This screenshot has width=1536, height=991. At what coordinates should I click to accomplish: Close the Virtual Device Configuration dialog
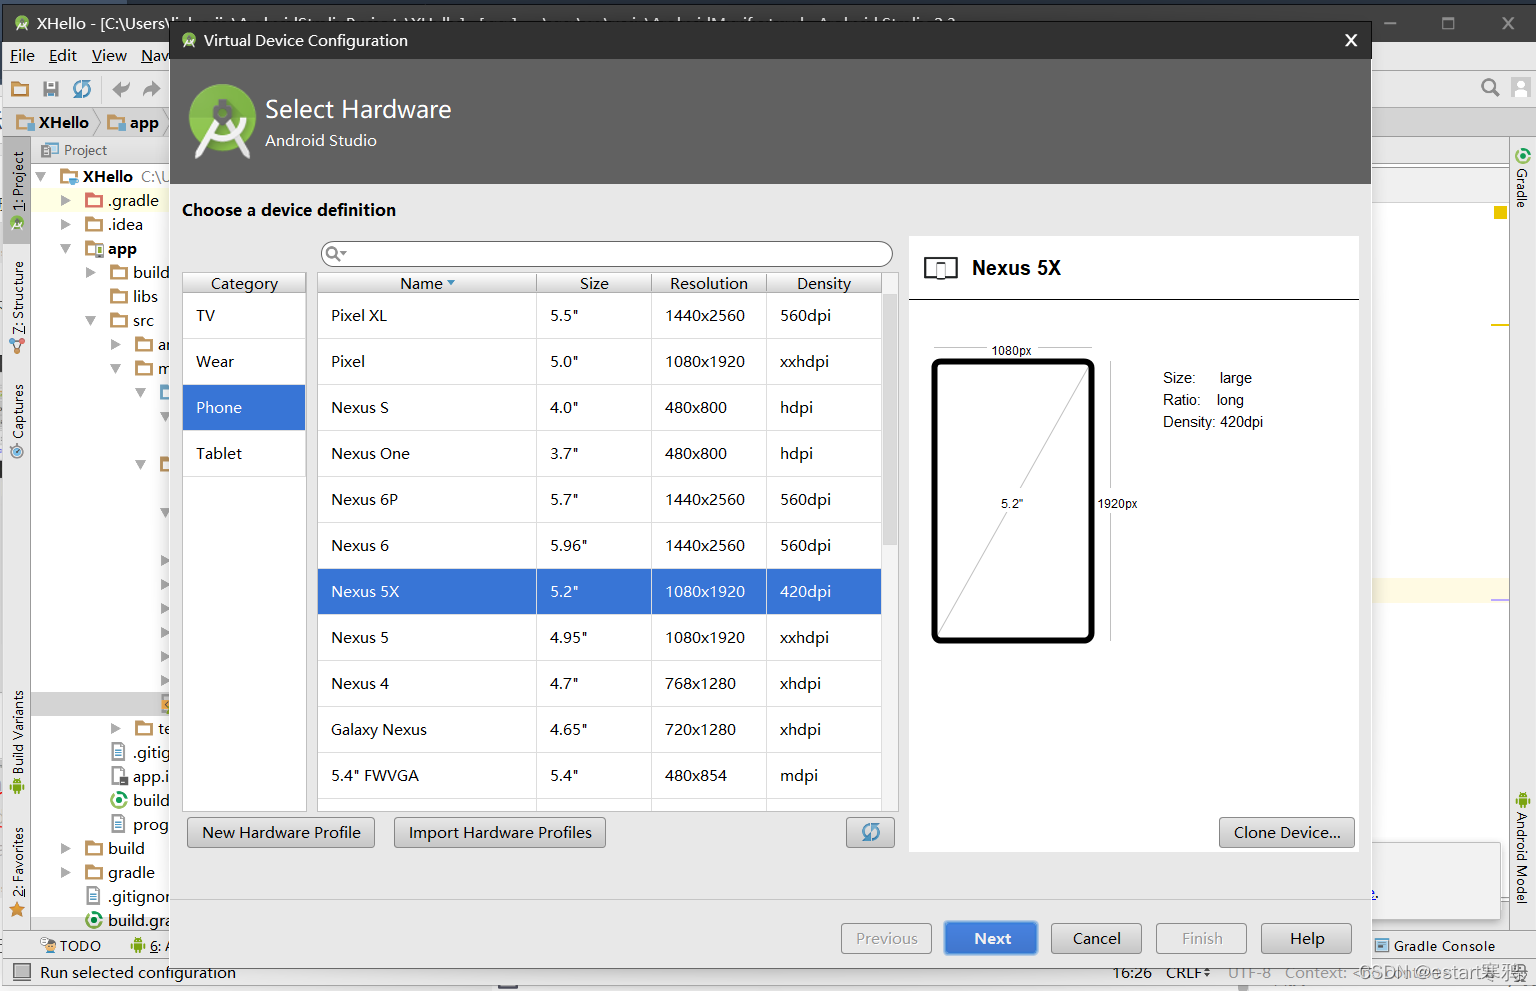click(x=1351, y=40)
